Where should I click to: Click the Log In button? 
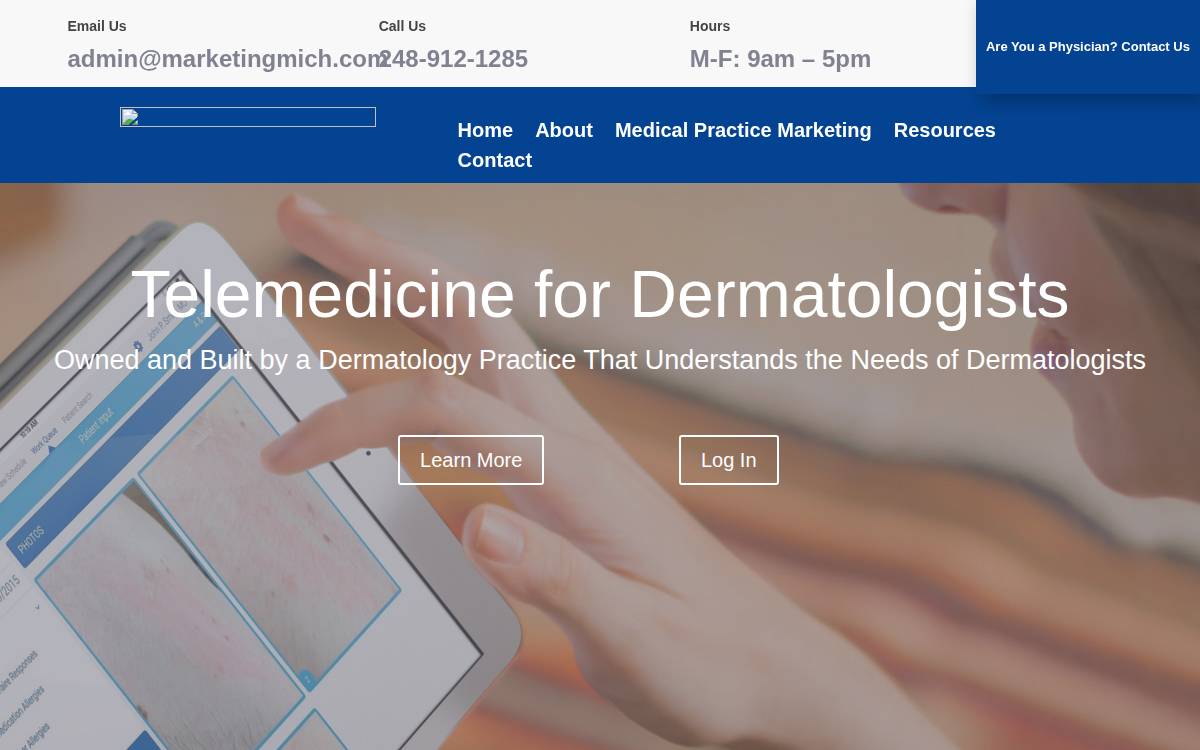[729, 460]
